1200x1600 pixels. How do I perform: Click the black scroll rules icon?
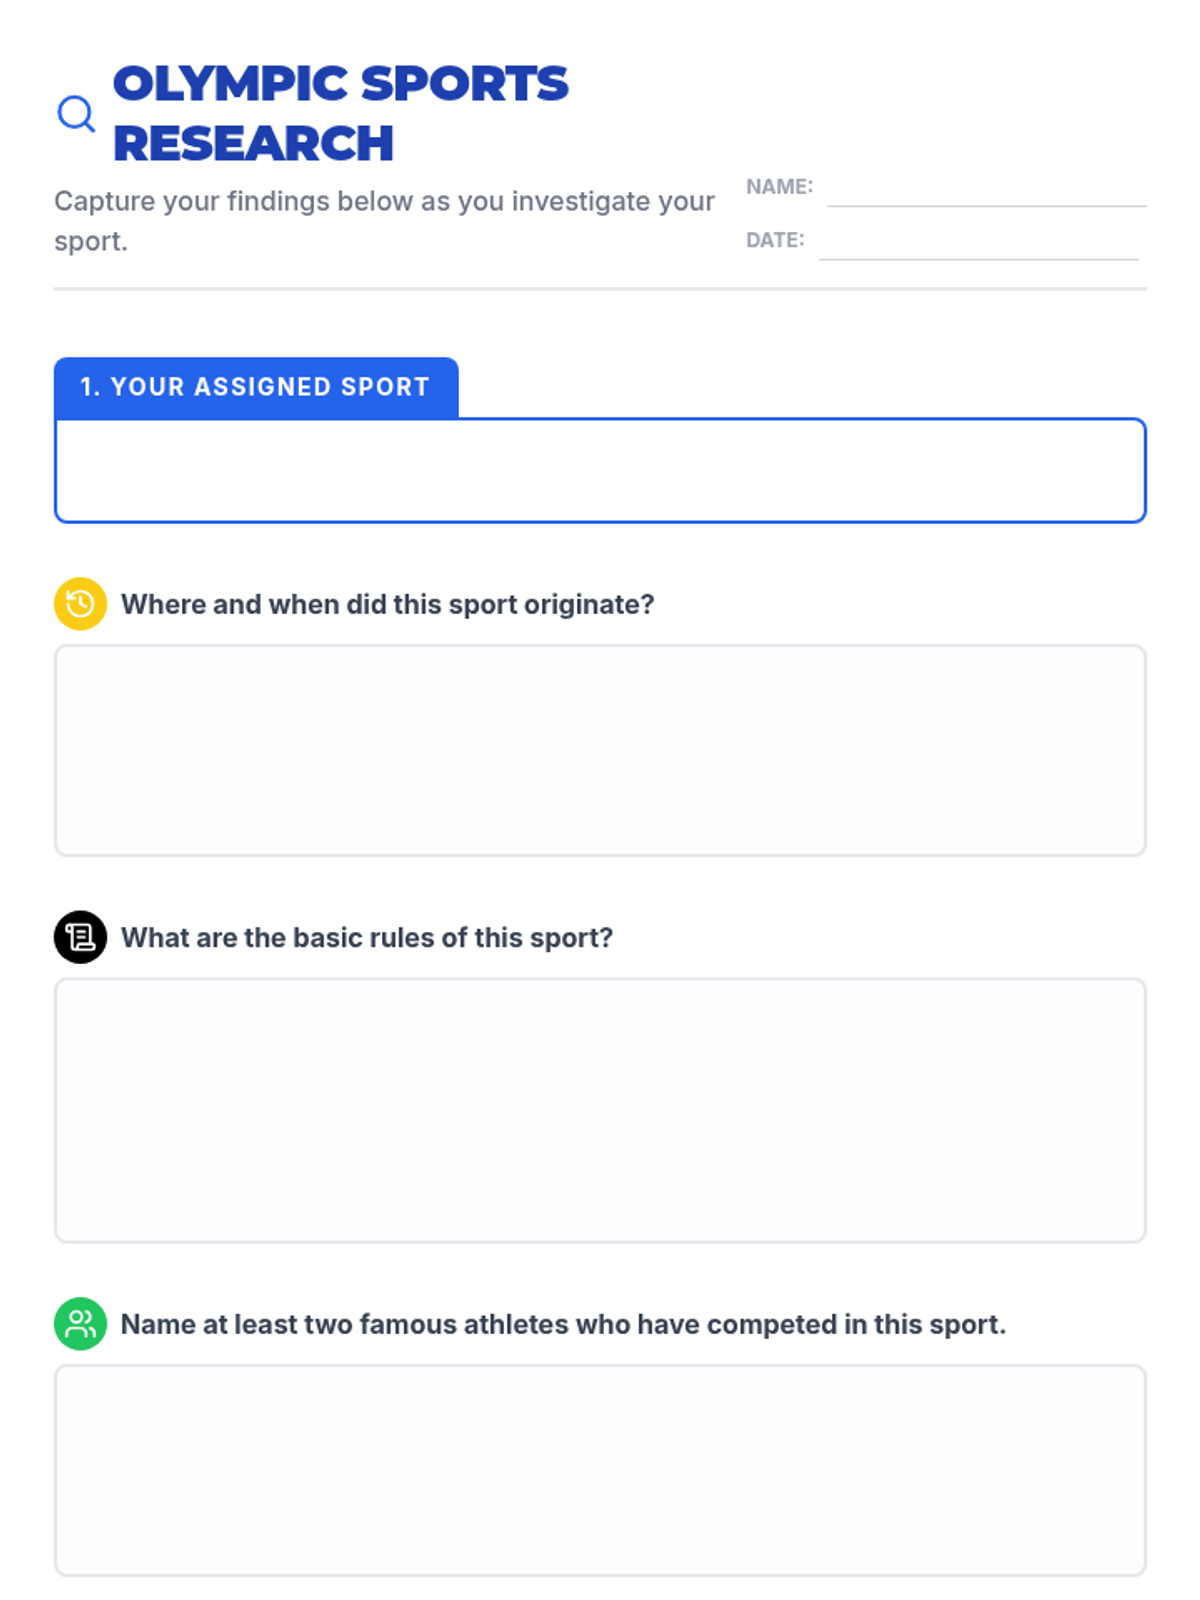[x=80, y=937]
